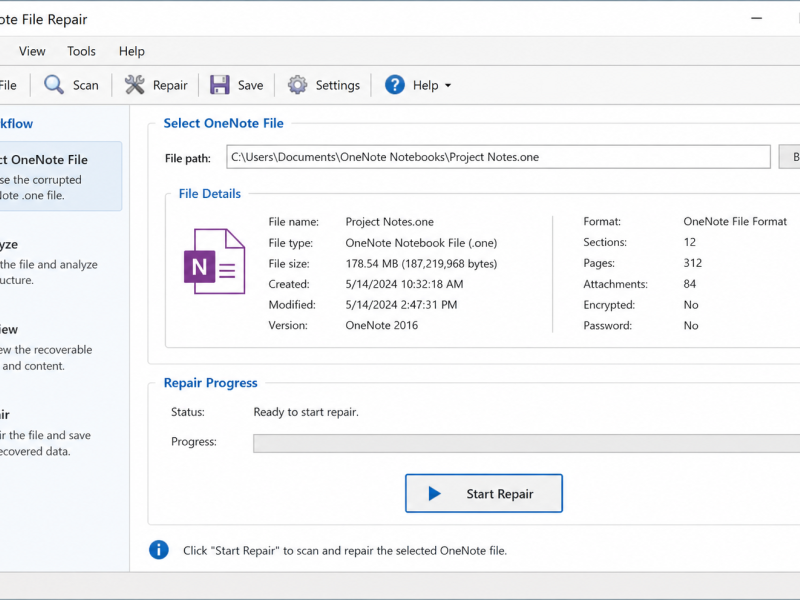Select the OneNote File workflow step
The image size is (800, 600).
click(60, 176)
